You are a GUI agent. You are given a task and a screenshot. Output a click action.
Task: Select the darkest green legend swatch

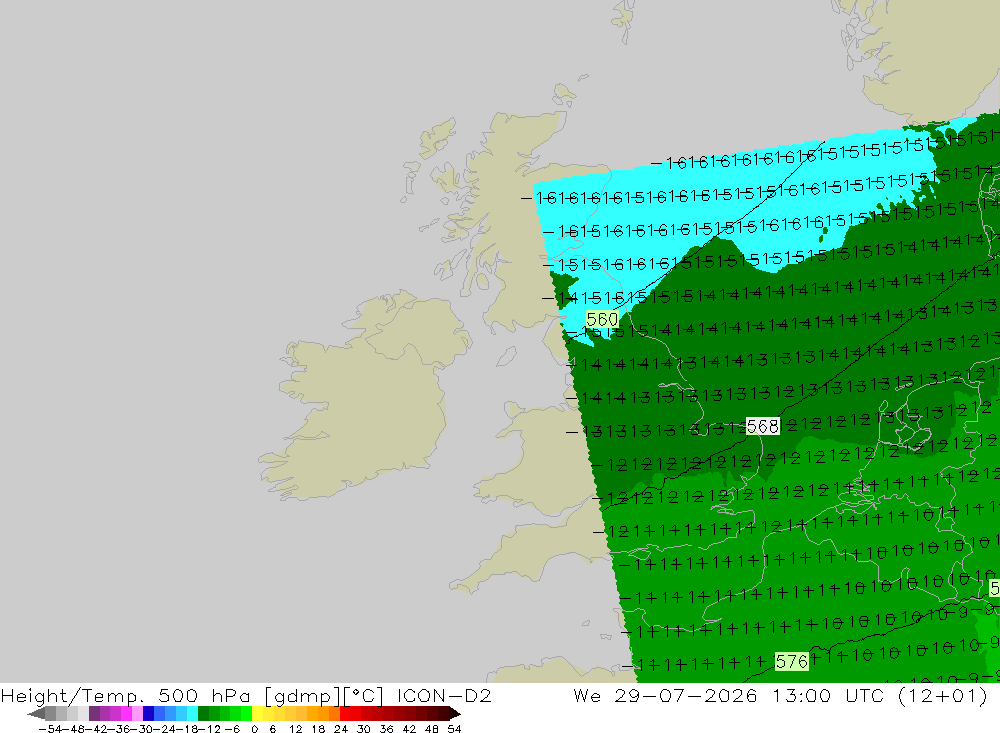pos(203,713)
